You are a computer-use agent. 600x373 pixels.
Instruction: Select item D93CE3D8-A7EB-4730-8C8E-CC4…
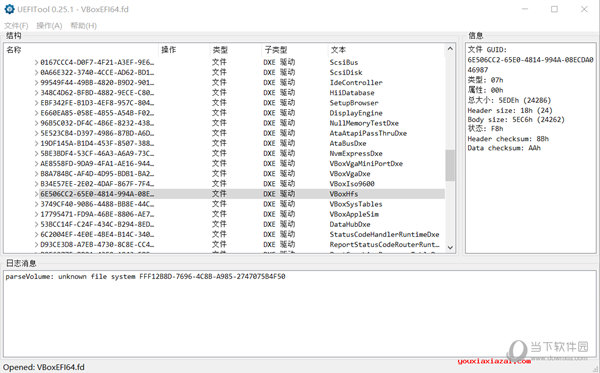point(97,245)
